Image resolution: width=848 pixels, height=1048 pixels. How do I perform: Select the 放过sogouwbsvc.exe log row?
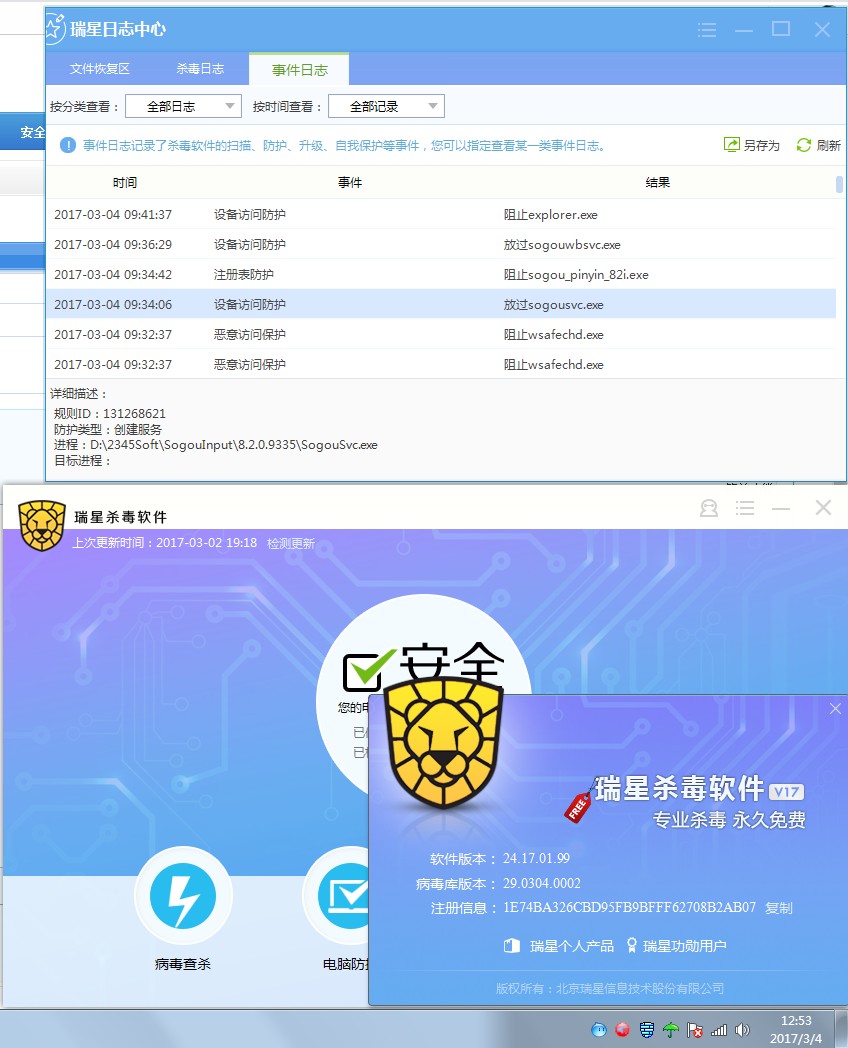tap(441, 245)
